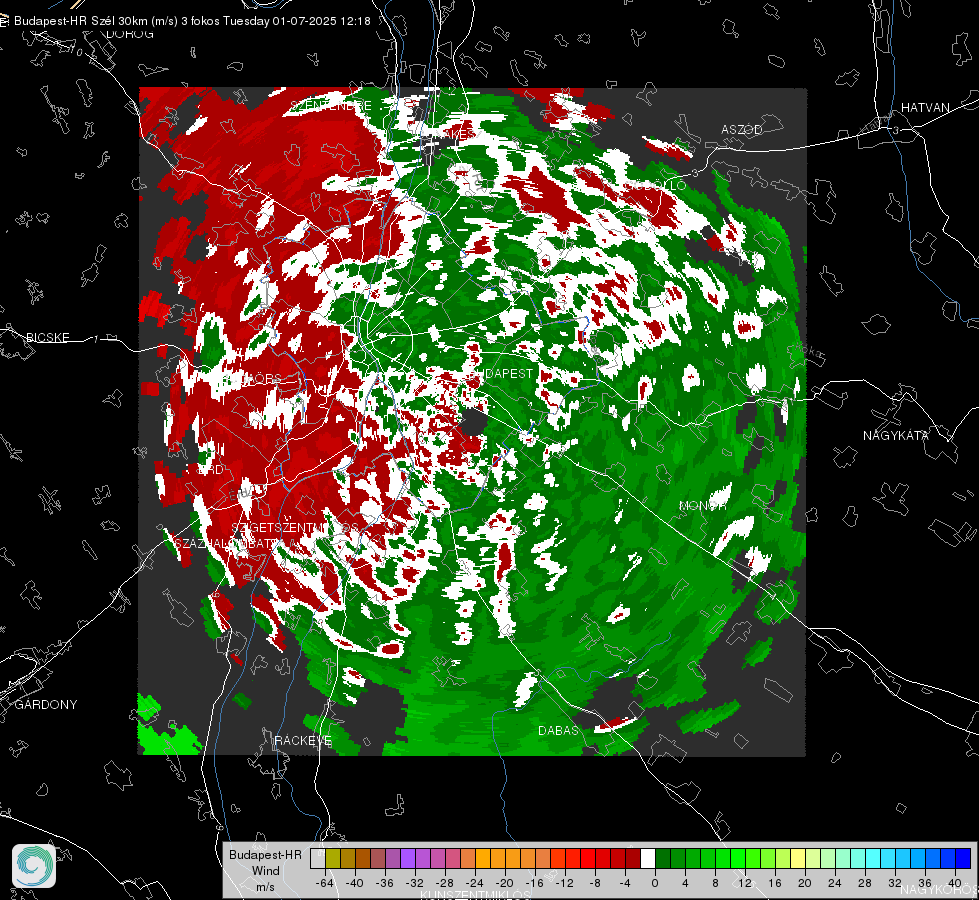
Task: Click the BUDAPEST label on the radar map
Action: (503, 373)
